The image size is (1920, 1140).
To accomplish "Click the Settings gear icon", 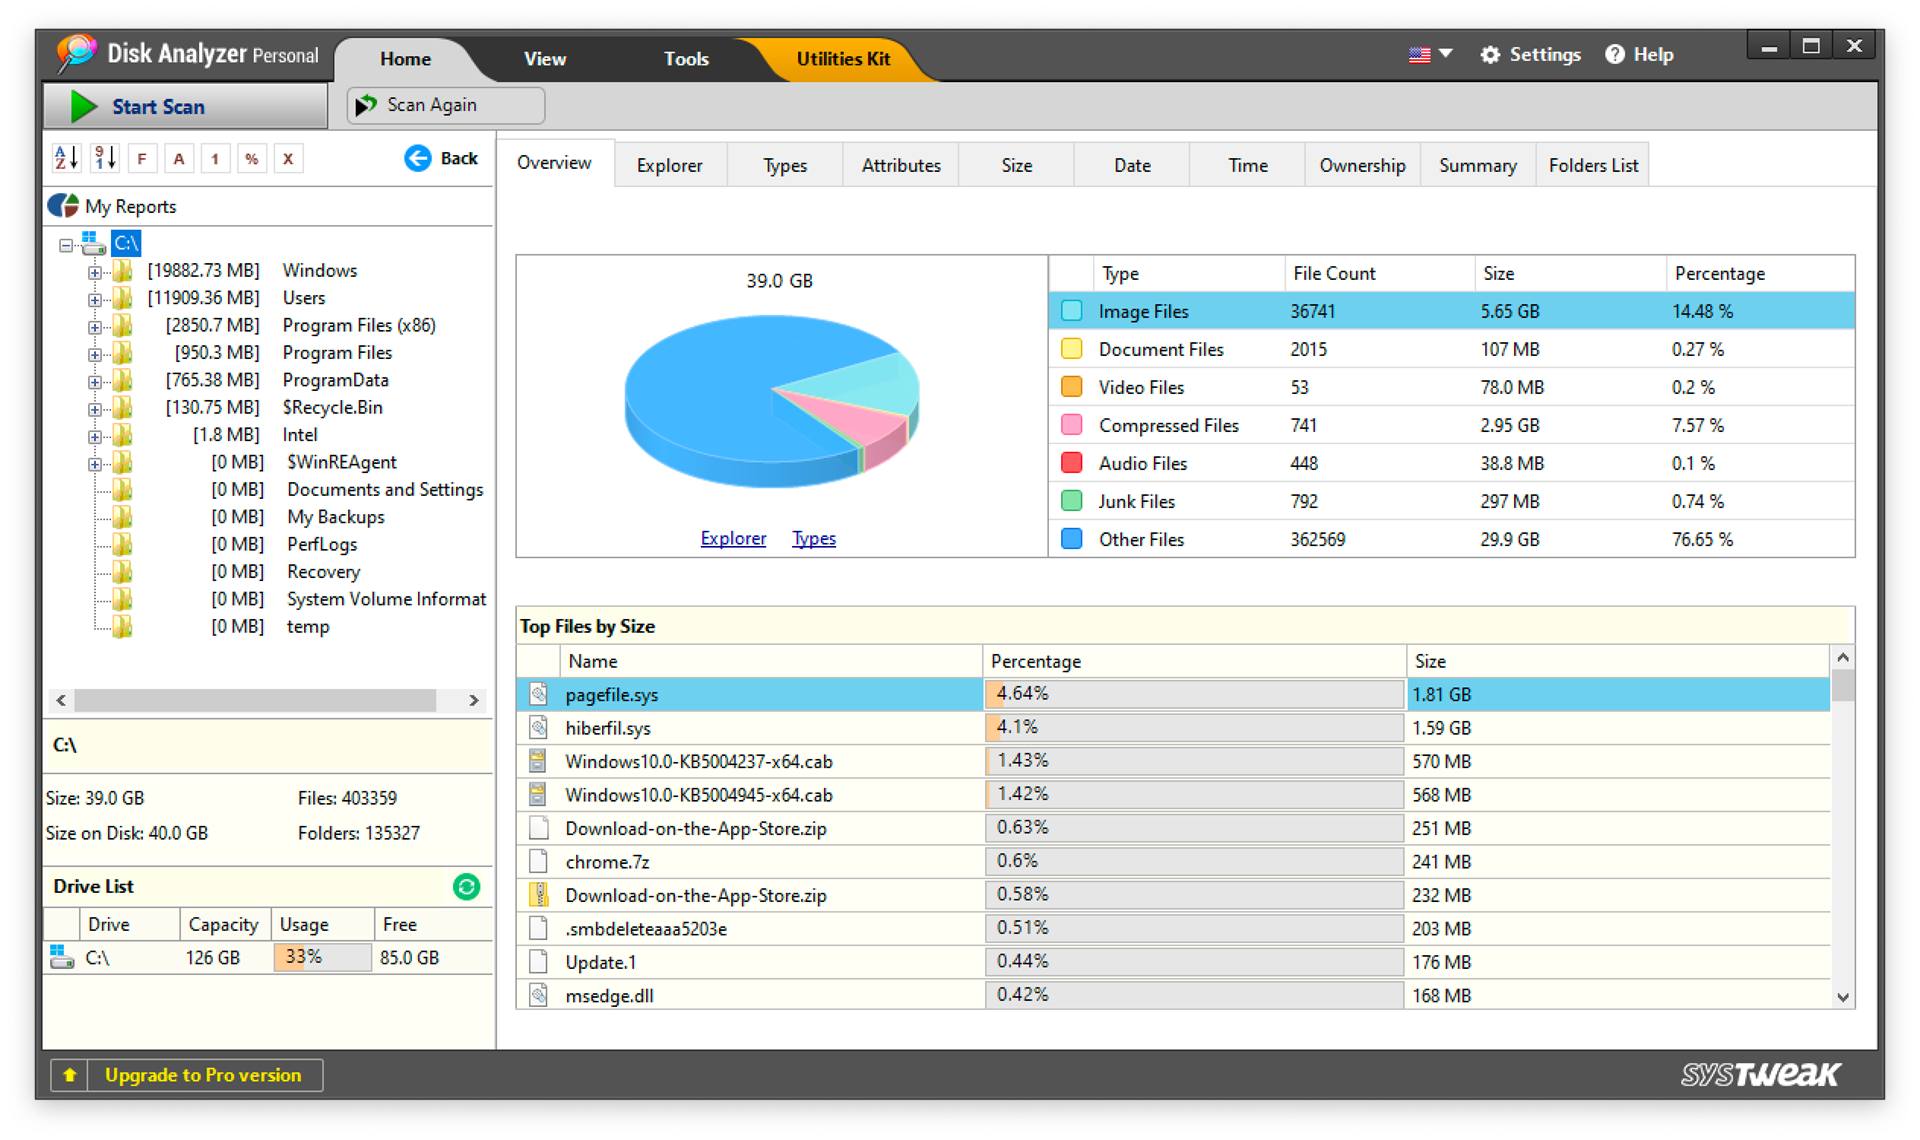I will click(x=1490, y=55).
